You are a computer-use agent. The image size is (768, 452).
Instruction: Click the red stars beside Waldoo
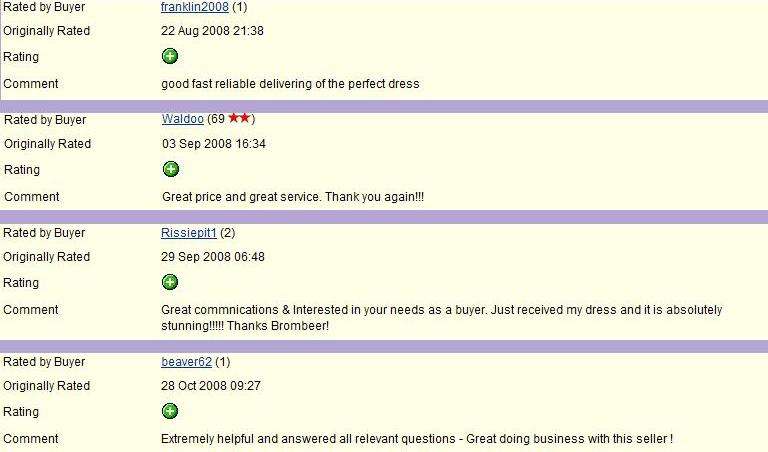coord(240,118)
